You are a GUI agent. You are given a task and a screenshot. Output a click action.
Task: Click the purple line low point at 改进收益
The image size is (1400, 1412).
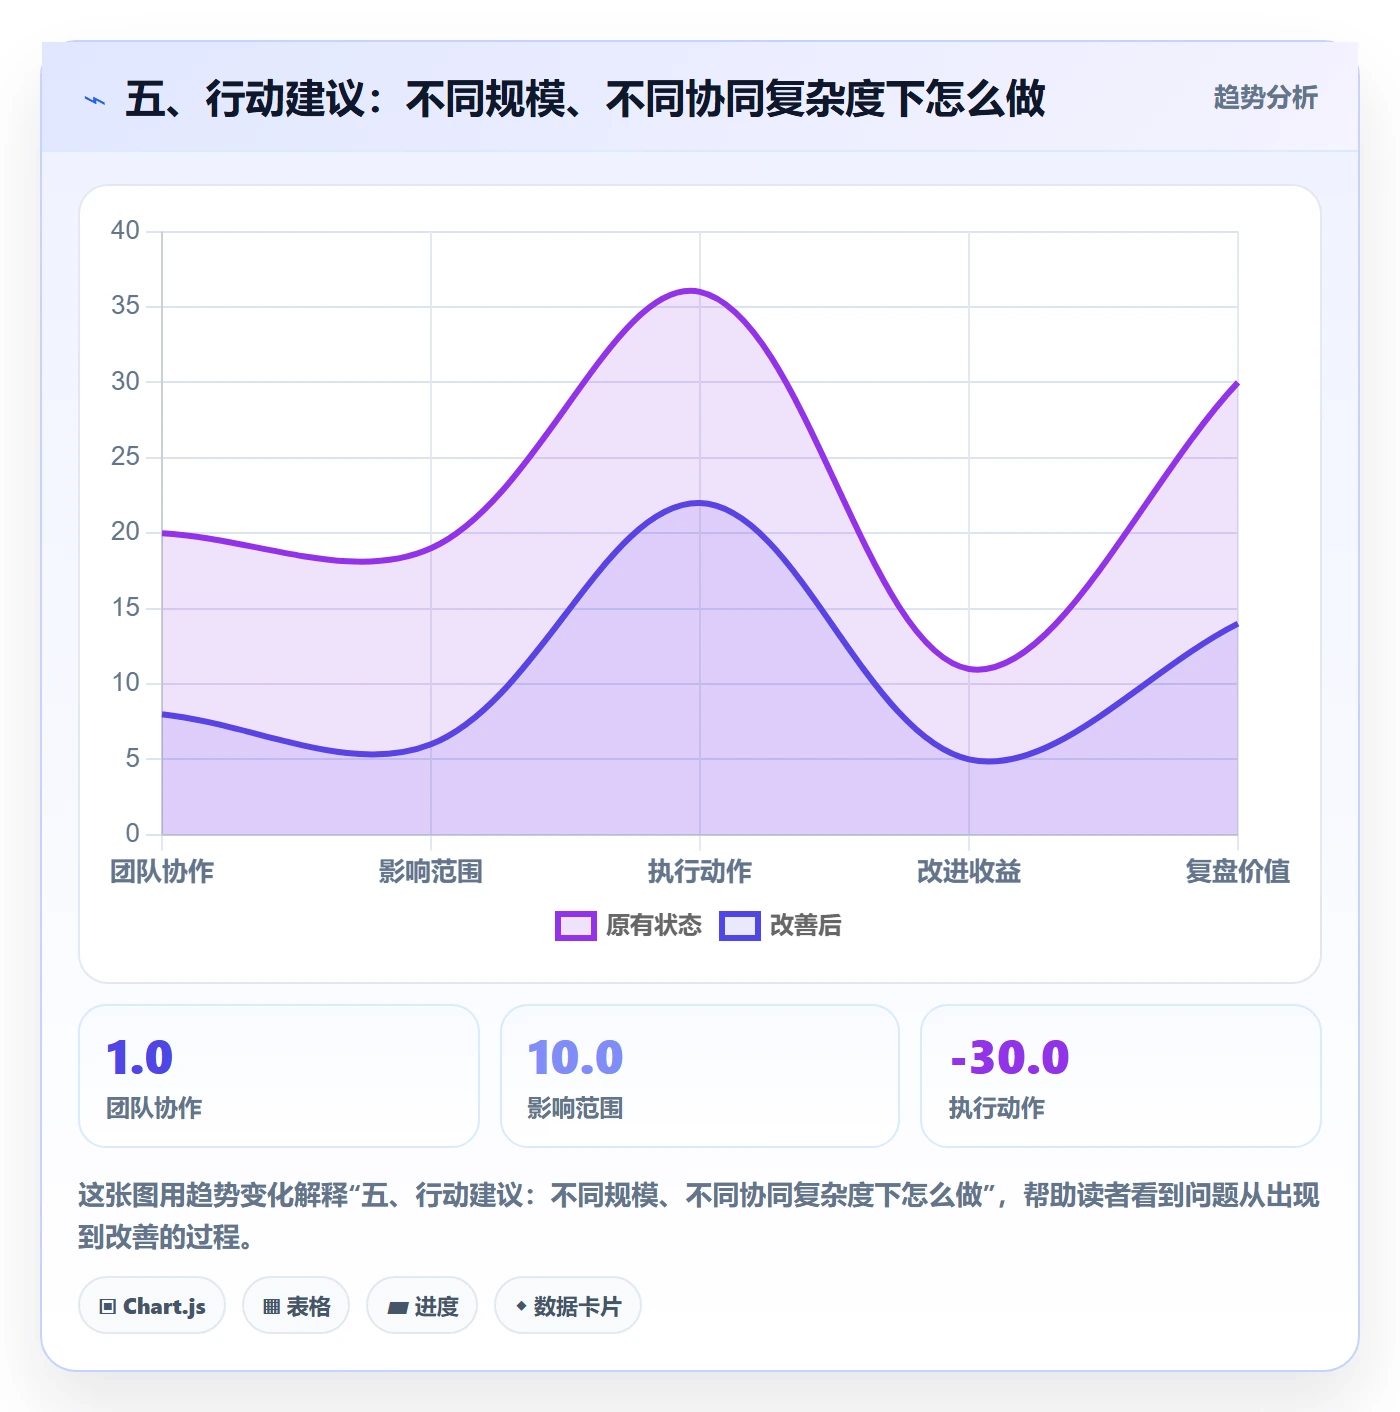pyautogui.click(x=977, y=669)
